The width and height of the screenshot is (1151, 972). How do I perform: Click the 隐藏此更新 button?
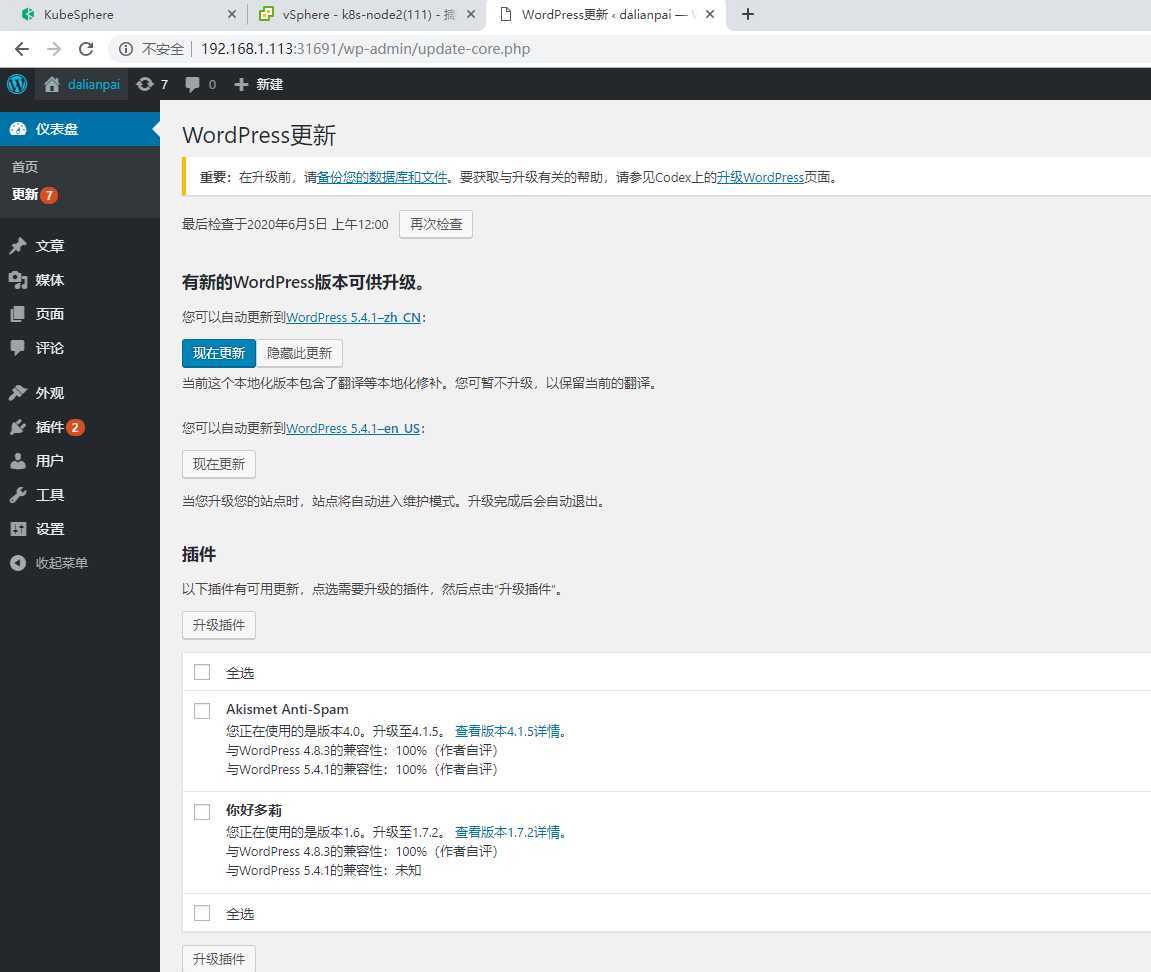[299, 353]
